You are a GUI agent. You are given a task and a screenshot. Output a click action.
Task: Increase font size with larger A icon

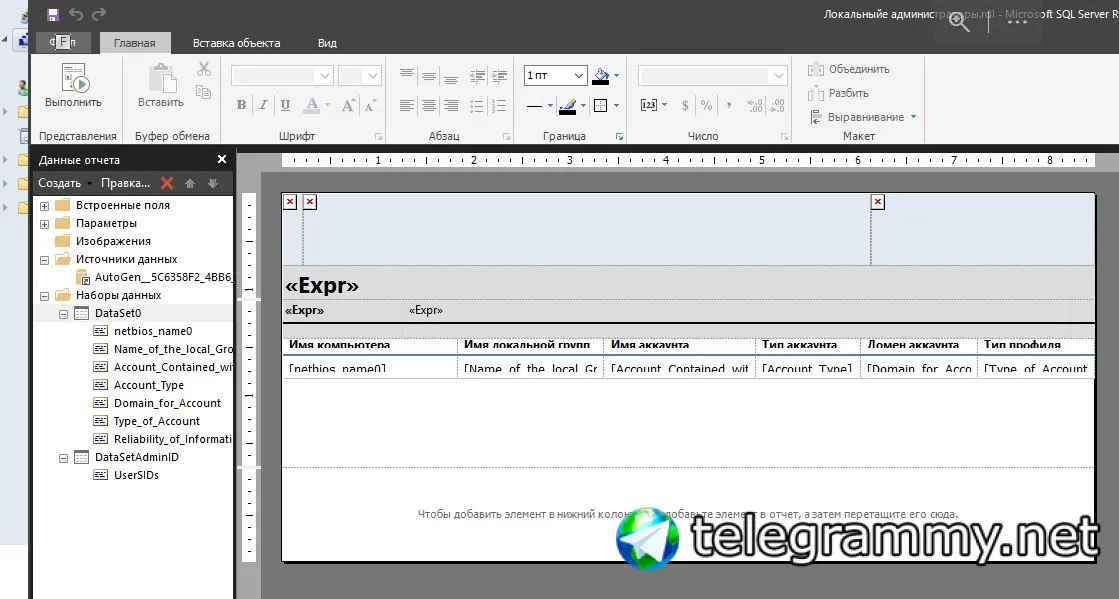348,105
